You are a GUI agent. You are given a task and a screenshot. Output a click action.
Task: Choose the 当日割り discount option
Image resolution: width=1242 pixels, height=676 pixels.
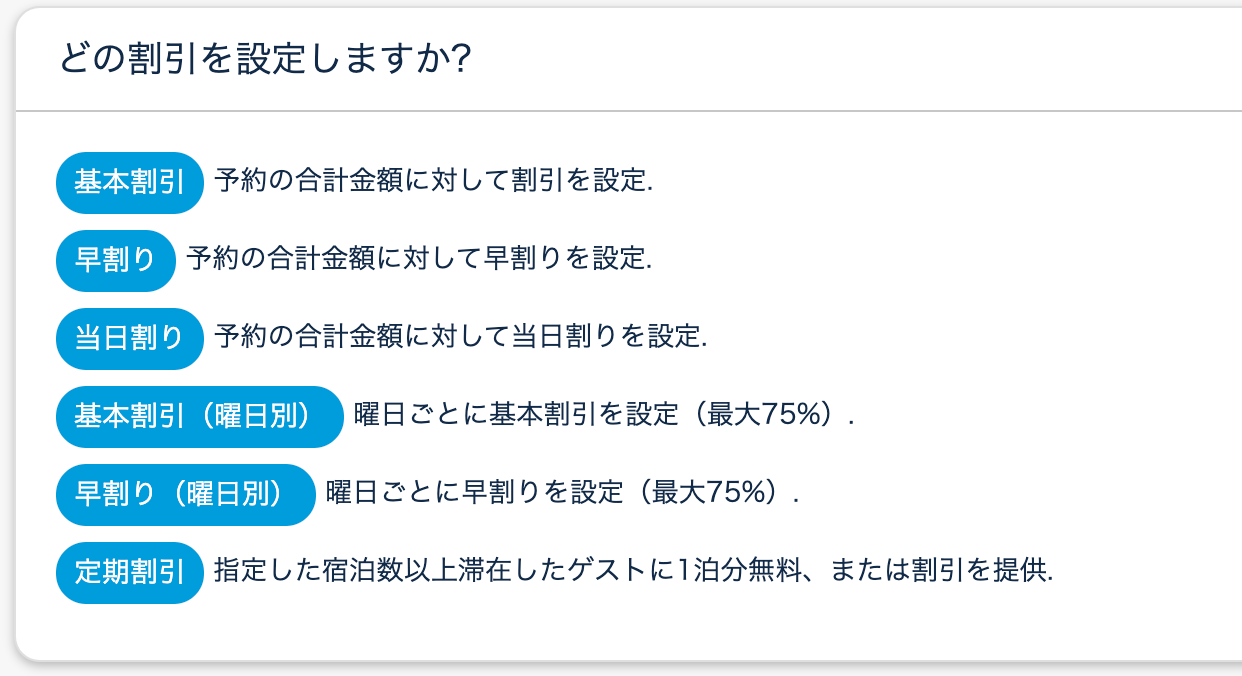pyautogui.click(x=130, y=339)
